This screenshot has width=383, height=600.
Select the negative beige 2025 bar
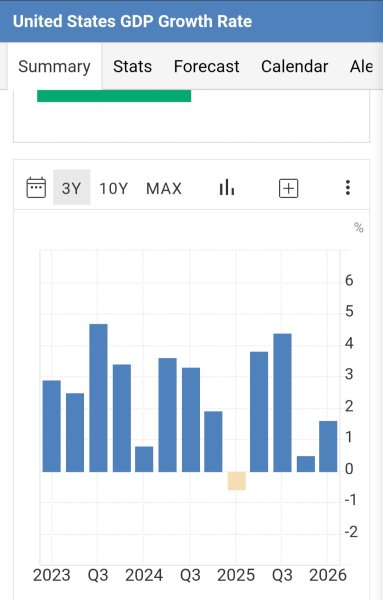237,481
